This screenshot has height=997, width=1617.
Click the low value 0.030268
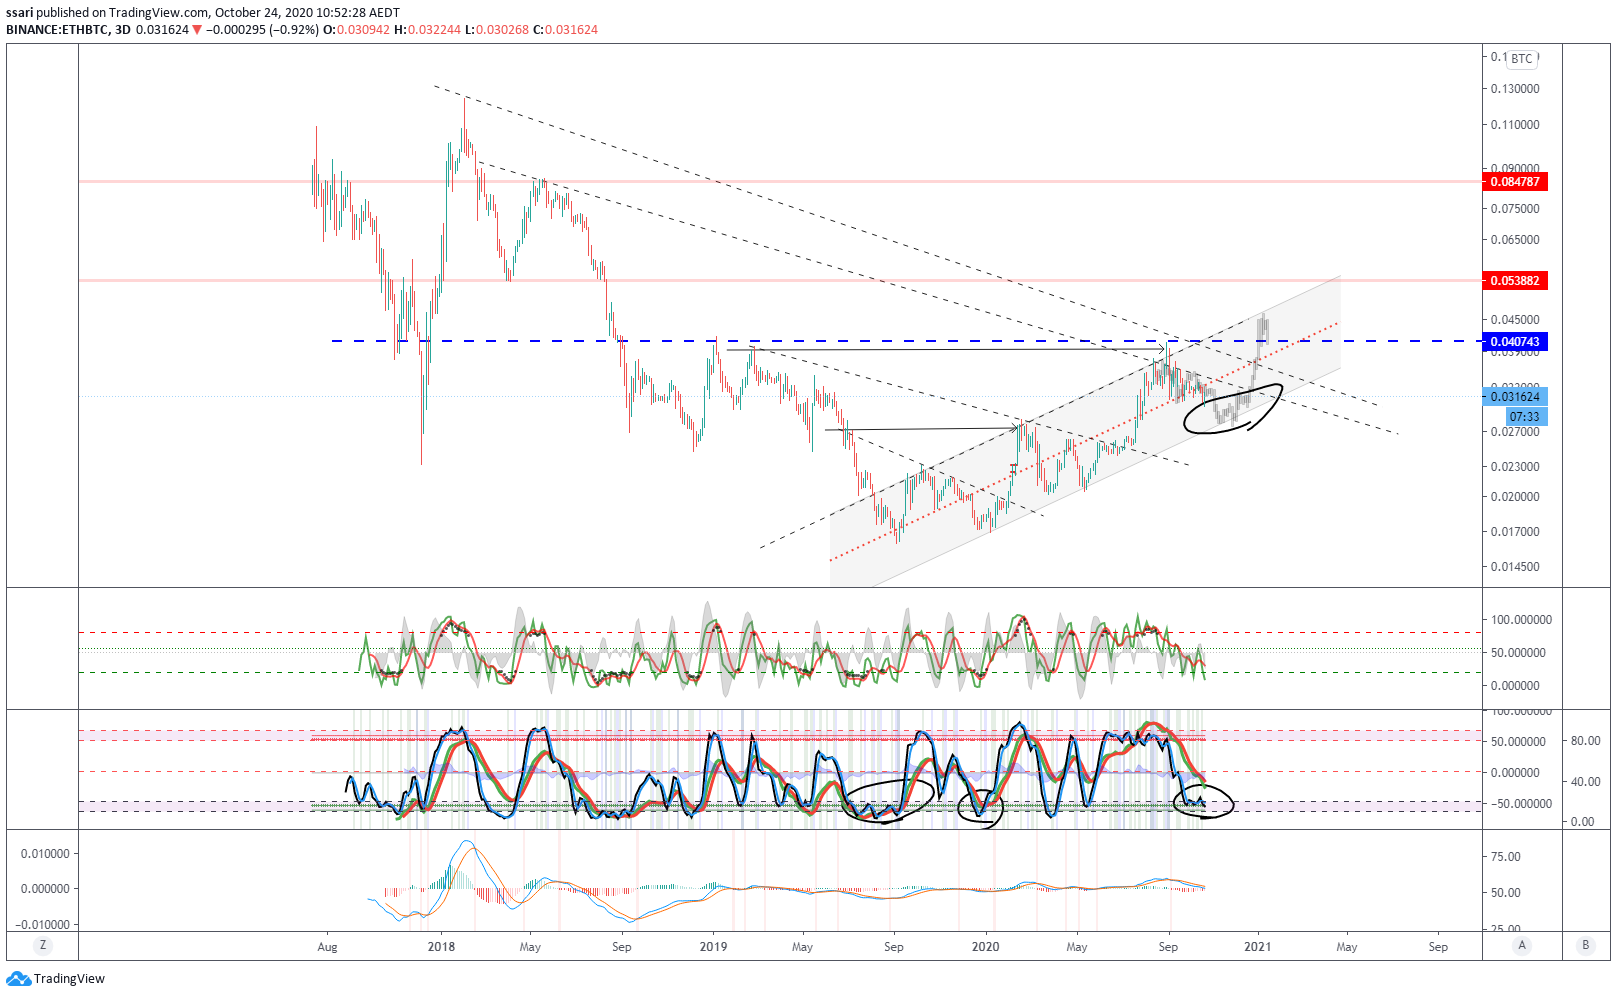[x=502, y=30]
